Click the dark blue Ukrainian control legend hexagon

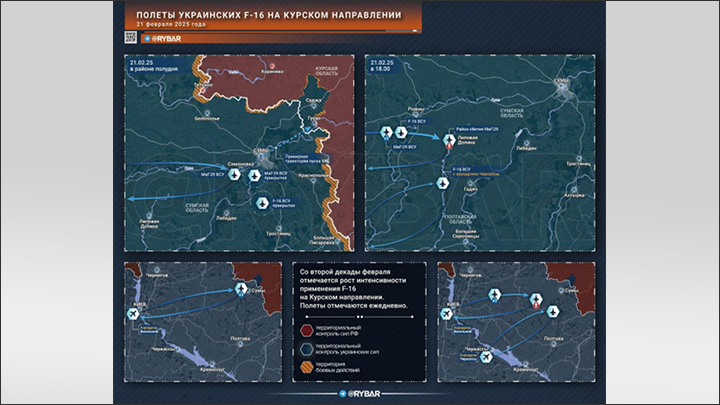pos(307,349)
